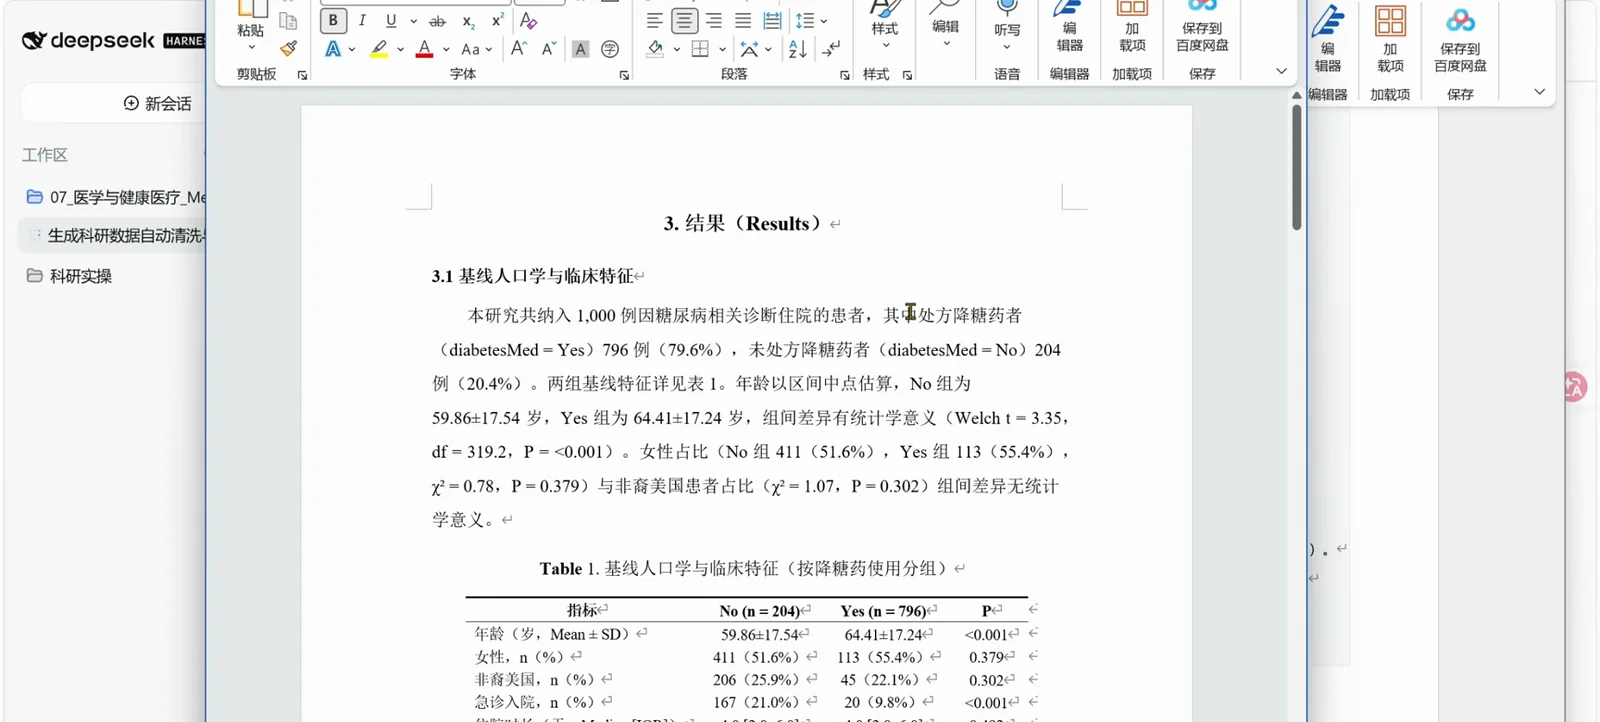
Task: Toggle Strikethrough formatting
Action: tap(437, 21)
